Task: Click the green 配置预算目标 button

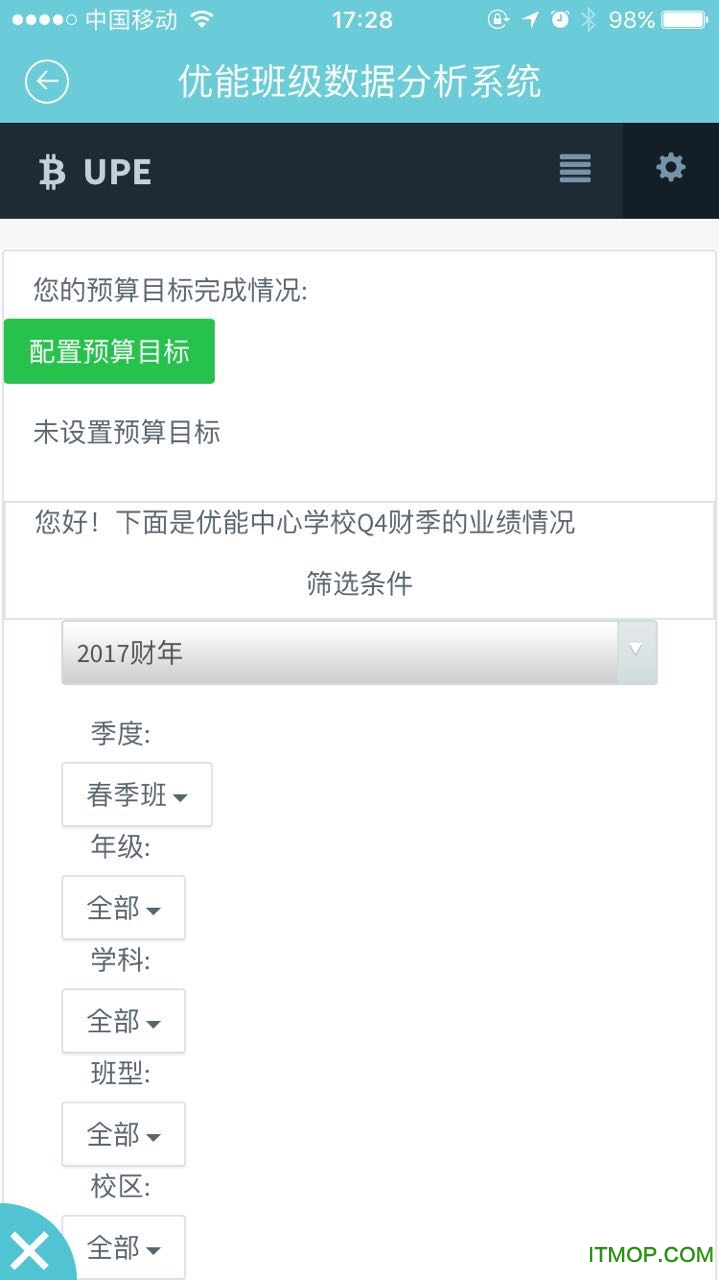Action: [x=110, y=351]
